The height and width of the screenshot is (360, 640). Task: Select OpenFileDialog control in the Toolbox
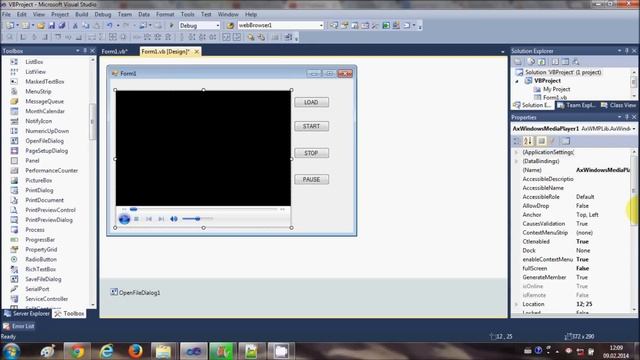point(44,141)
